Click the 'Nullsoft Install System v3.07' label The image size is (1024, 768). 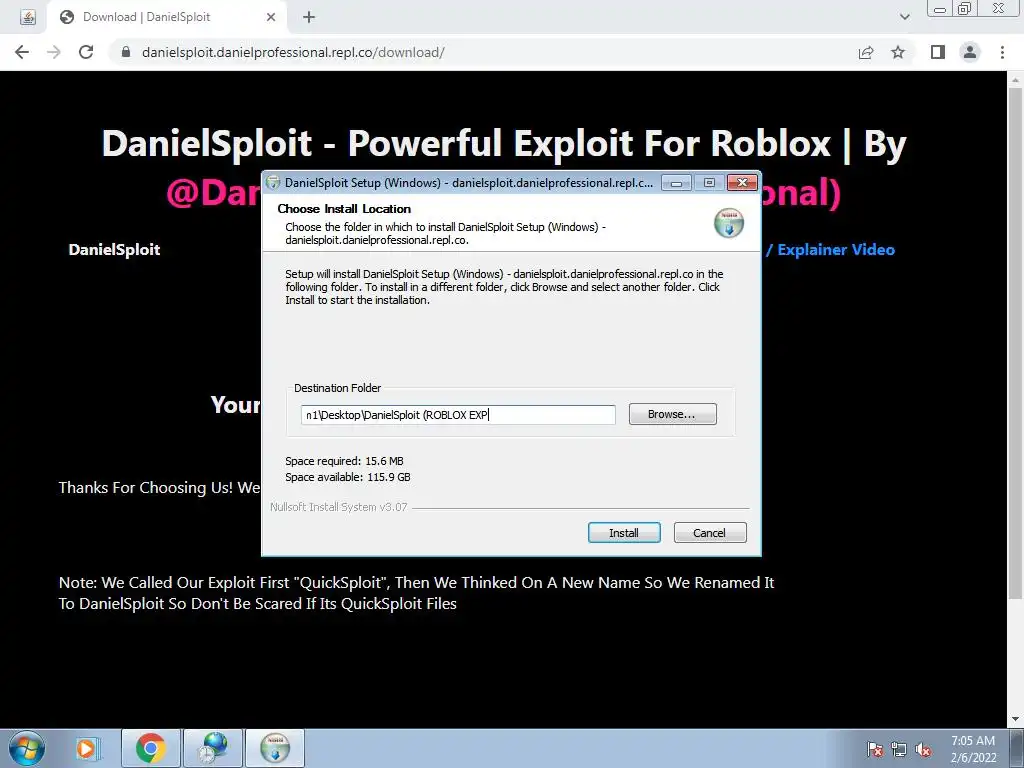click(x=338, y=507)
